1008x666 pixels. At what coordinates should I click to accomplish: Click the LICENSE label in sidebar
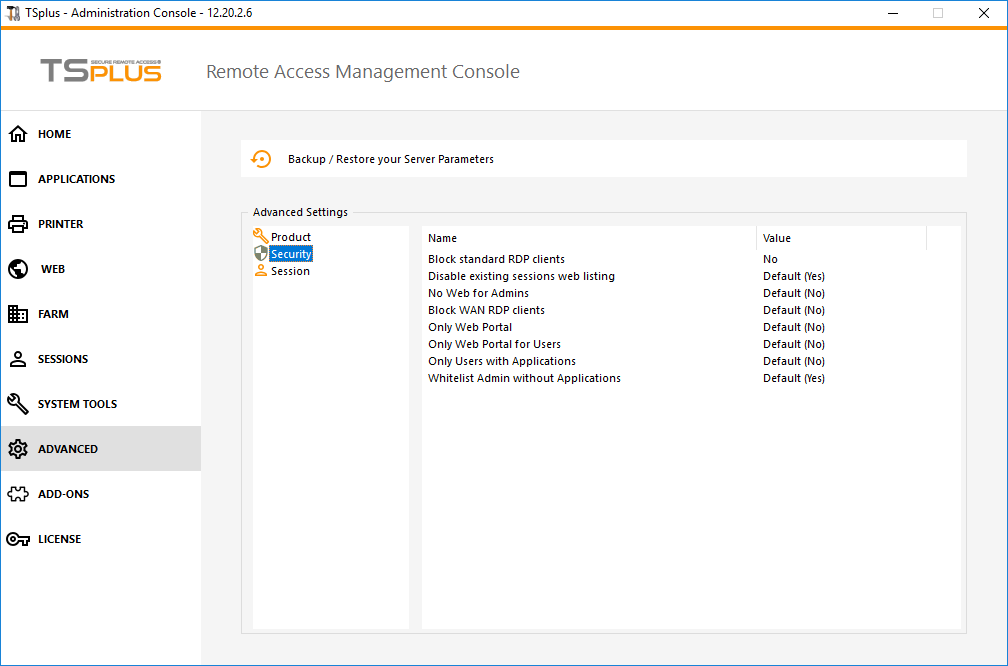pos(59,539)
